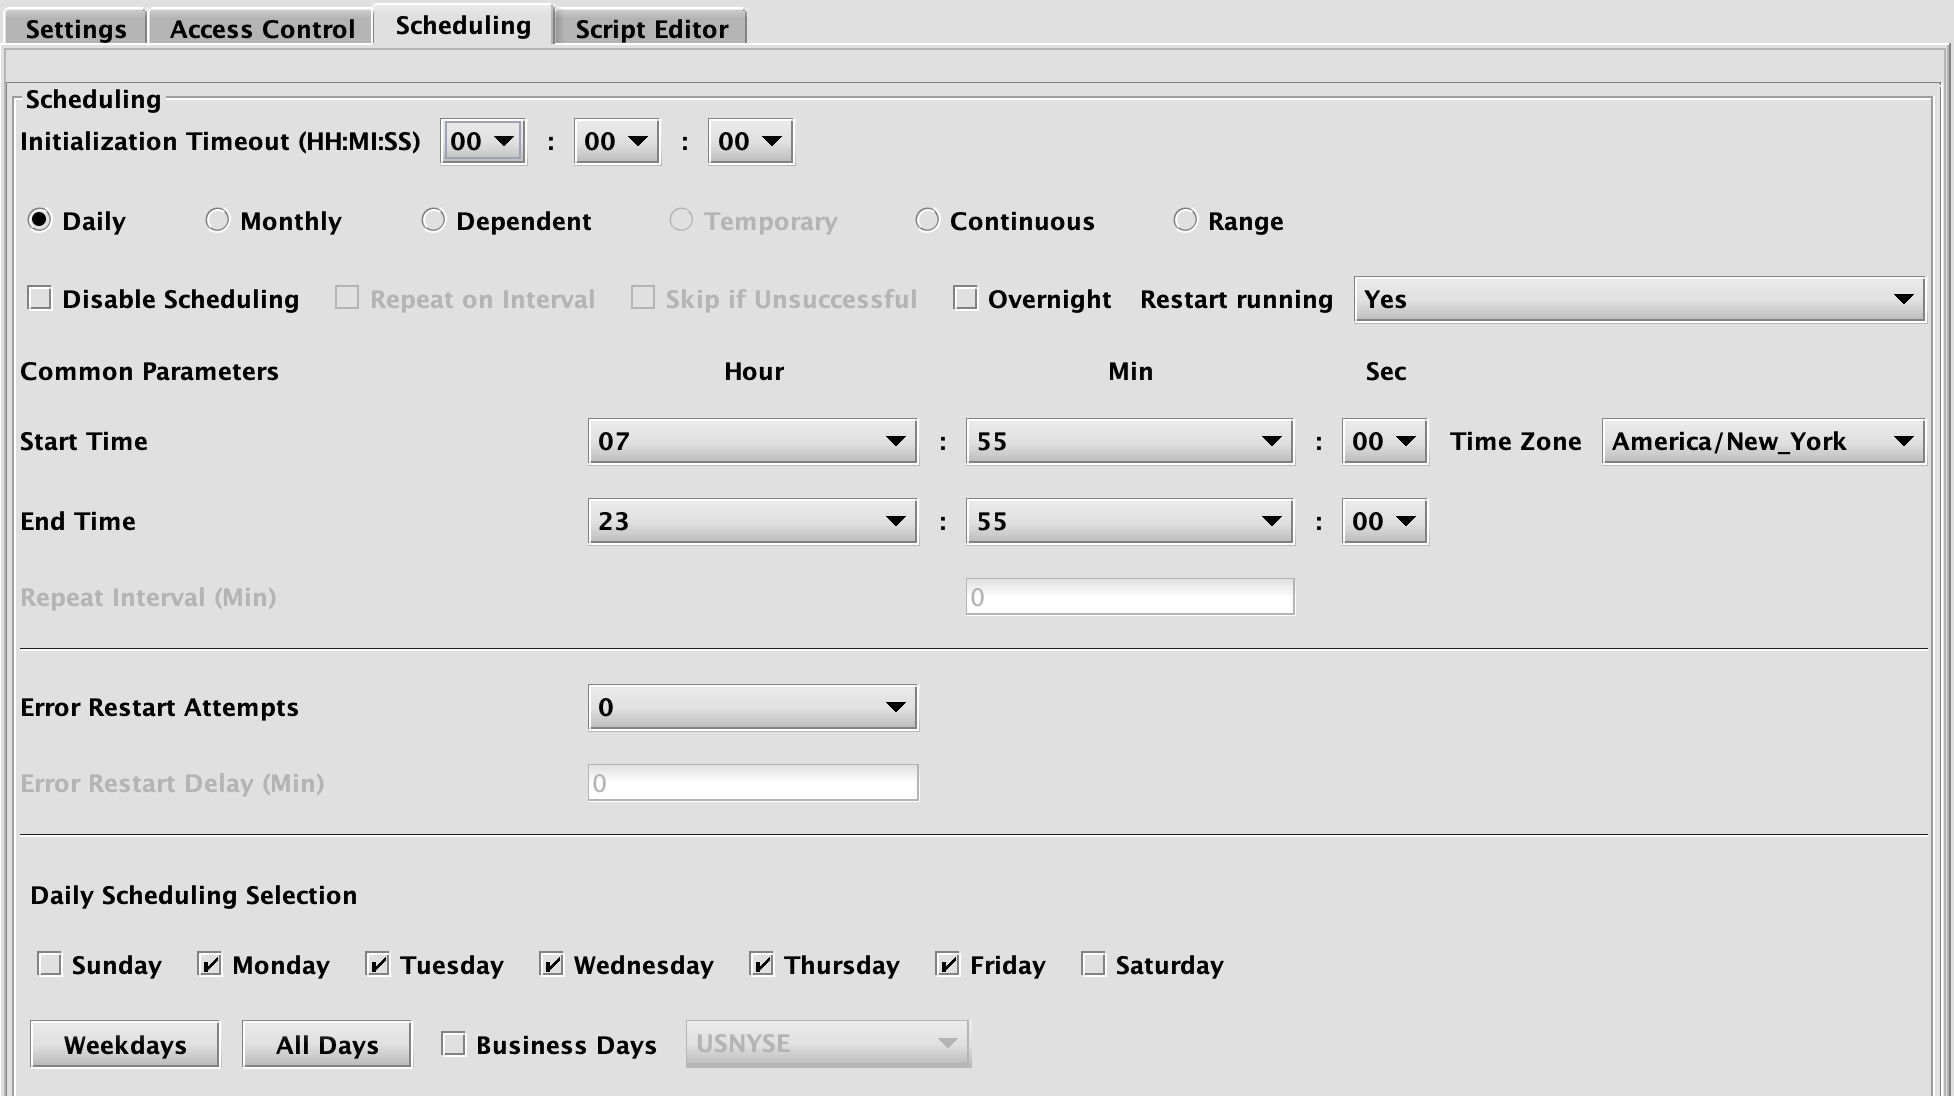Open the Script Editor tab
This screenshot has height=1096, width=1954.
(x=651, y=28)
